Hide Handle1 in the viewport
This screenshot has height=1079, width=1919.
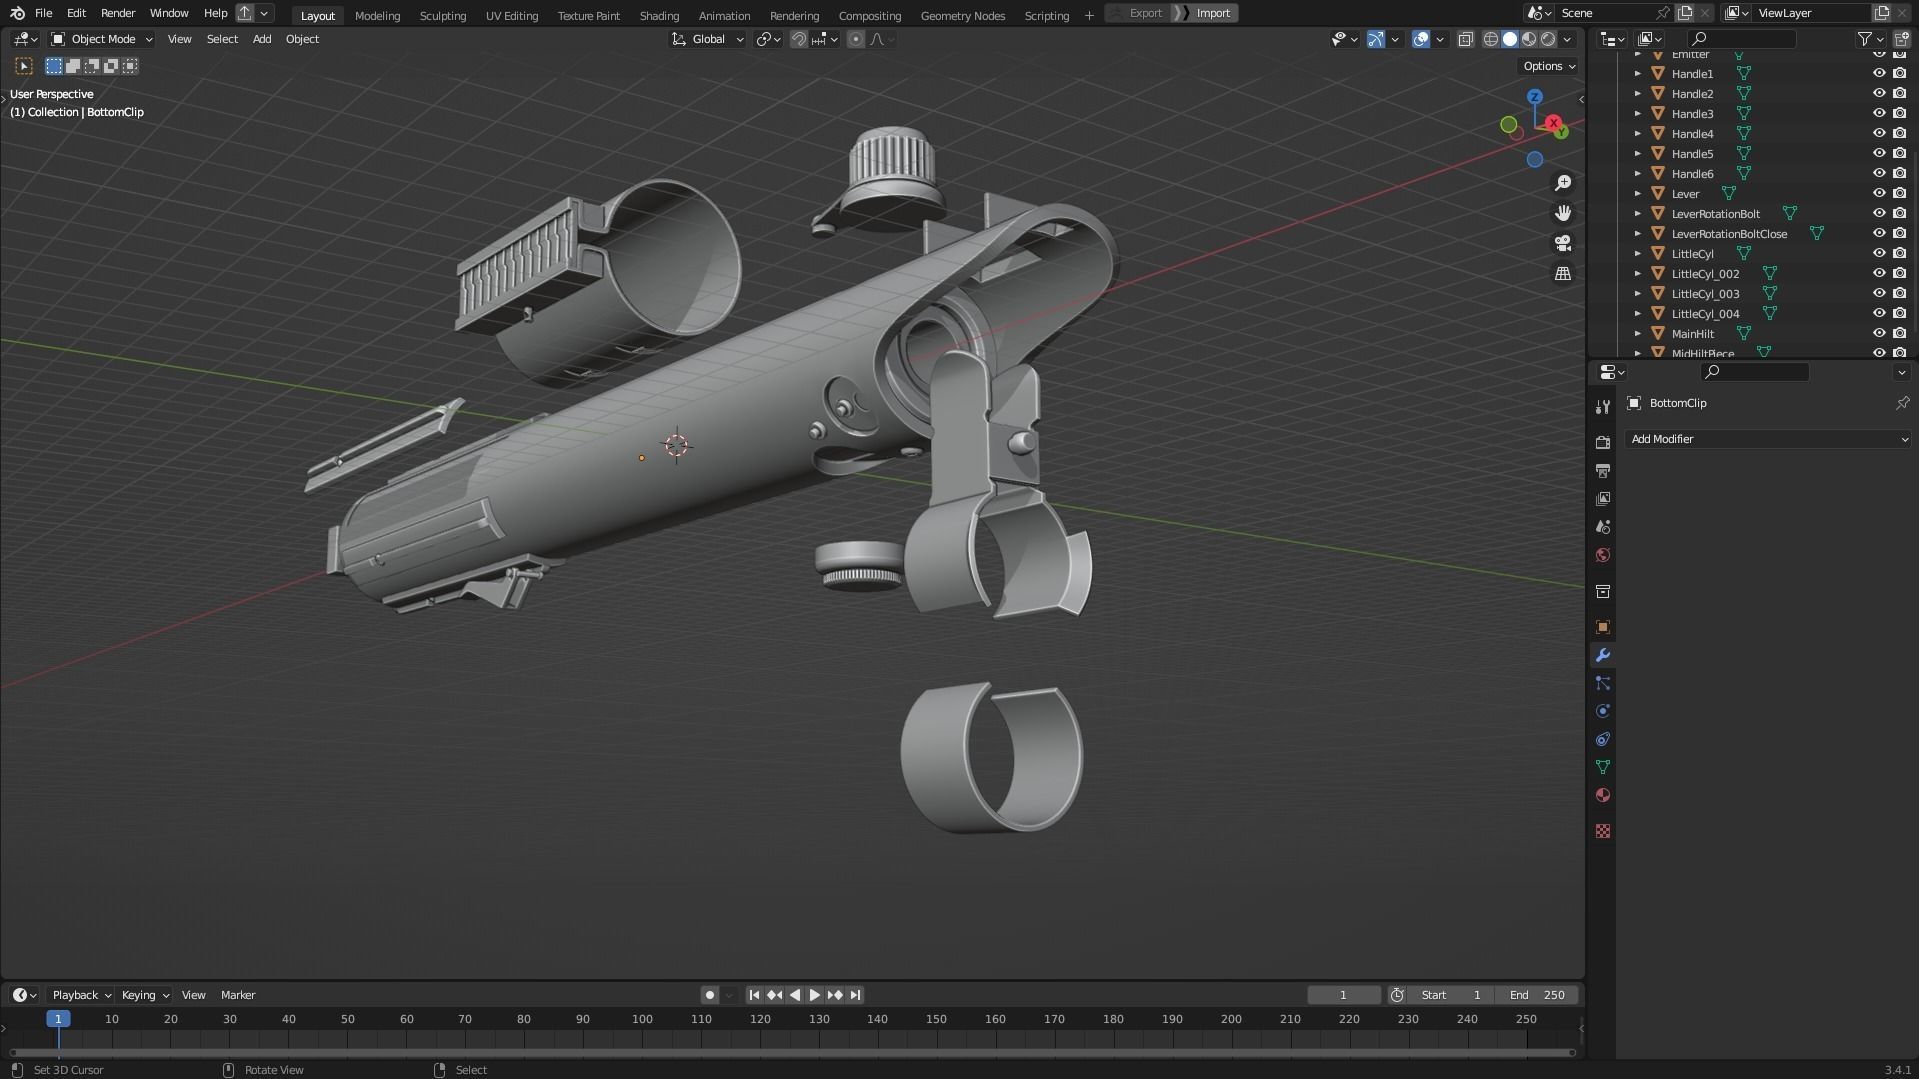1879,73
